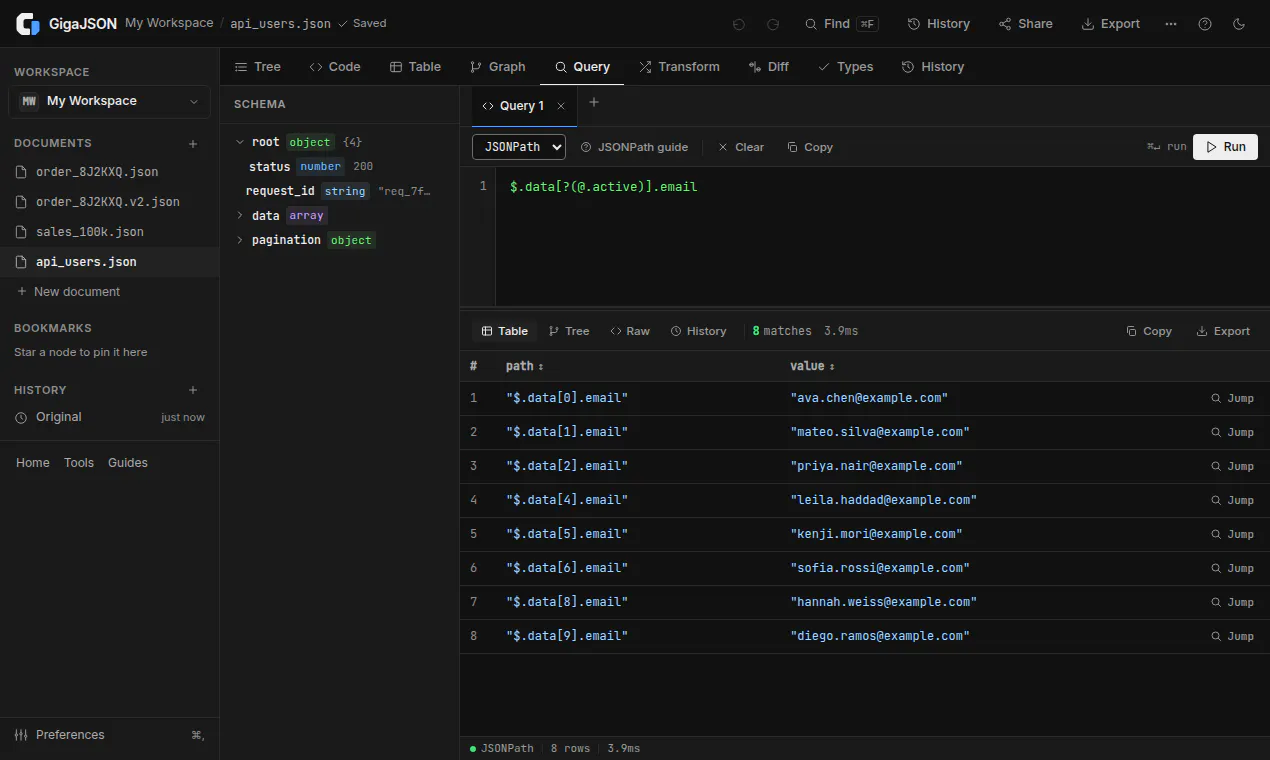Switch to the Types tab
1270x760 pixels.
pos(845,67)
